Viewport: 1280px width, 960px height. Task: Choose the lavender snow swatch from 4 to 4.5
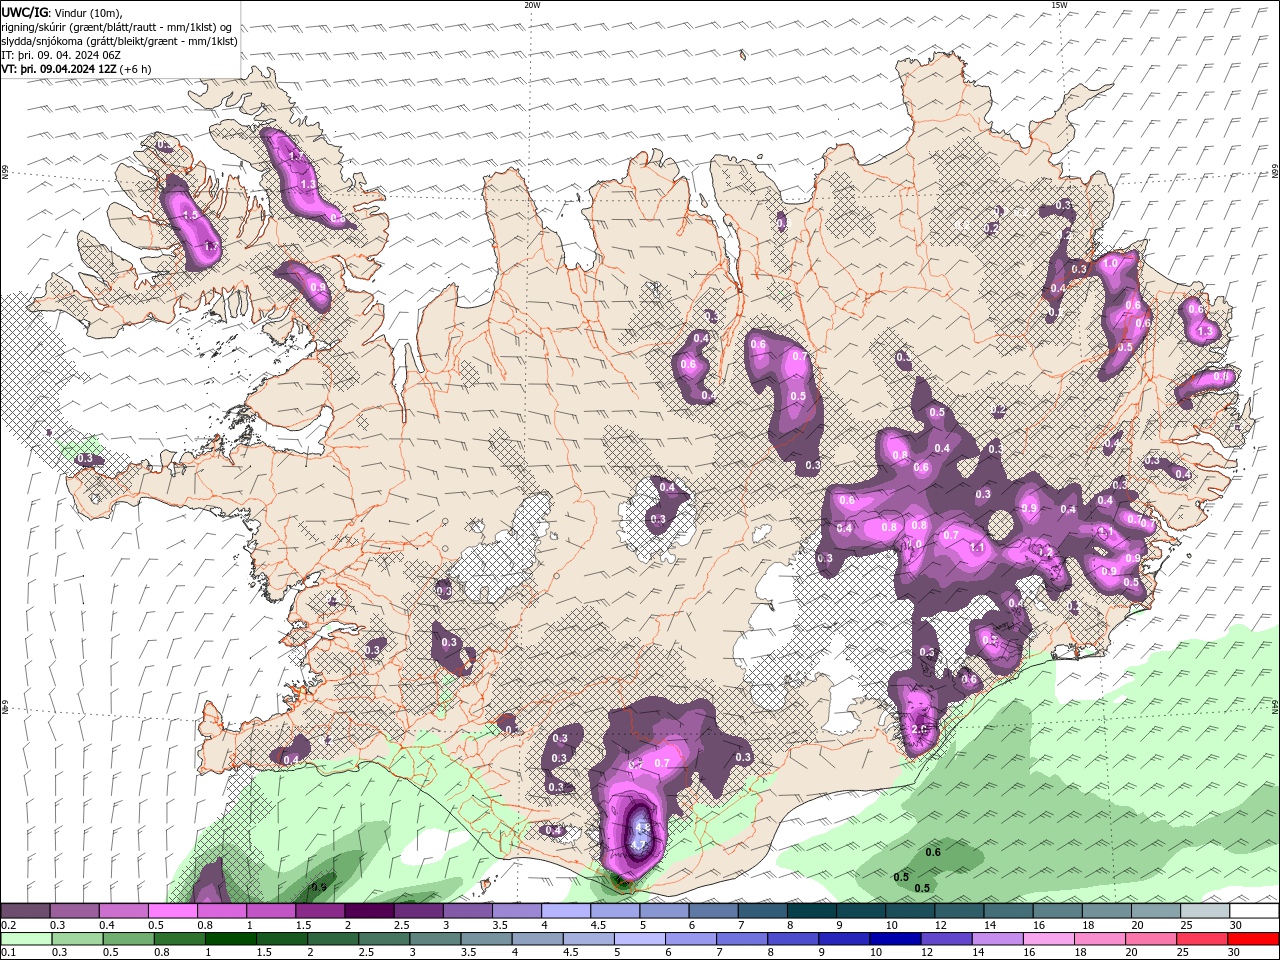[565, 910]
